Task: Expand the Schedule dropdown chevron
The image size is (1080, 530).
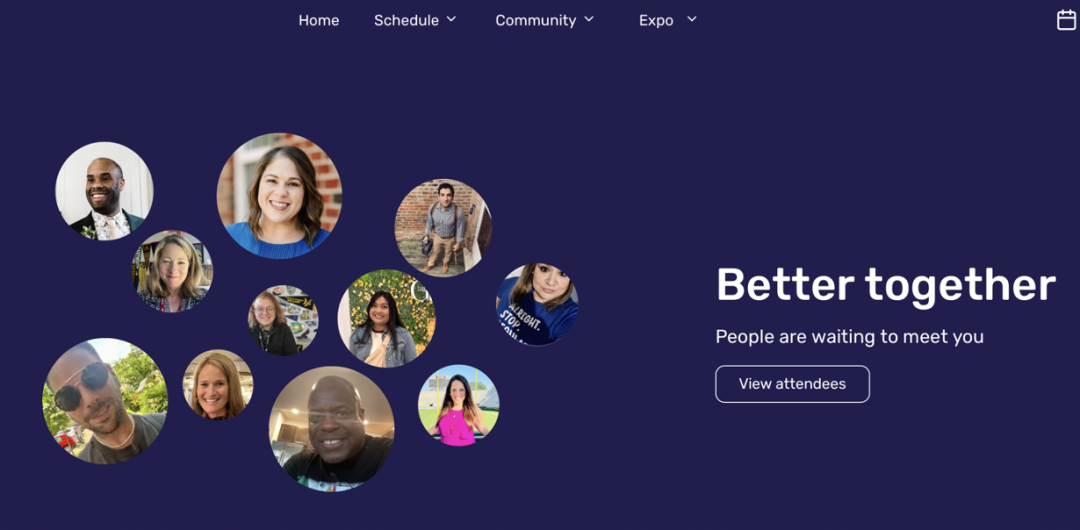Action: click(x=451, y=19)
